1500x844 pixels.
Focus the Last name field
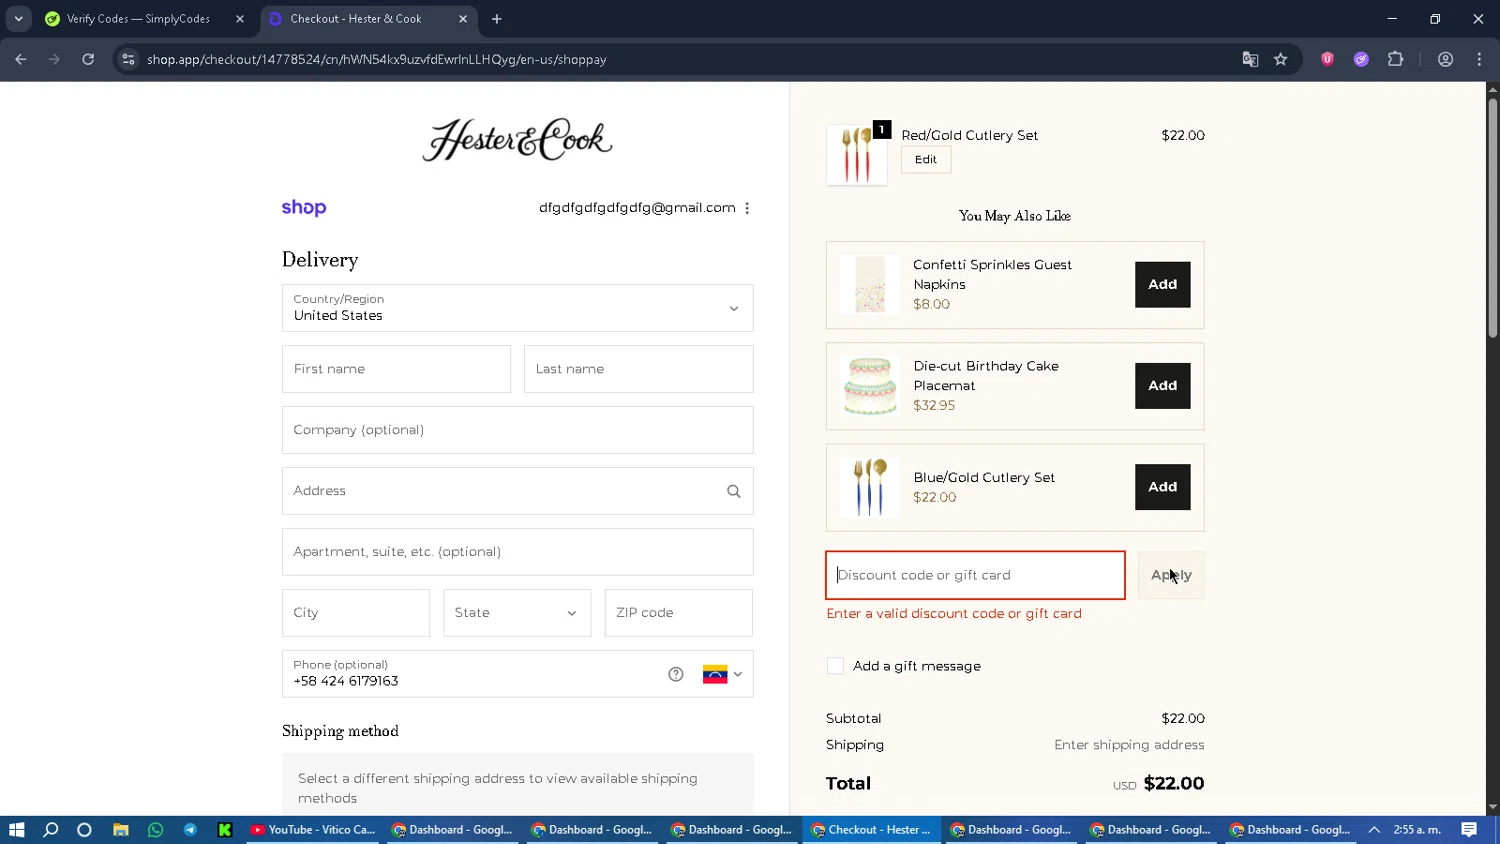point(638,369)
